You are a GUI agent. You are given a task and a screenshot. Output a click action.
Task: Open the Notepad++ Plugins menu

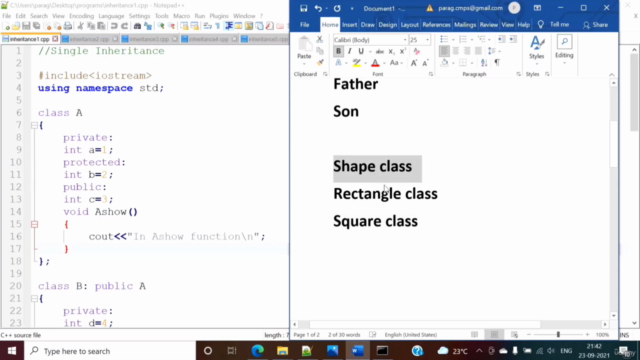(x=219, y=16)
